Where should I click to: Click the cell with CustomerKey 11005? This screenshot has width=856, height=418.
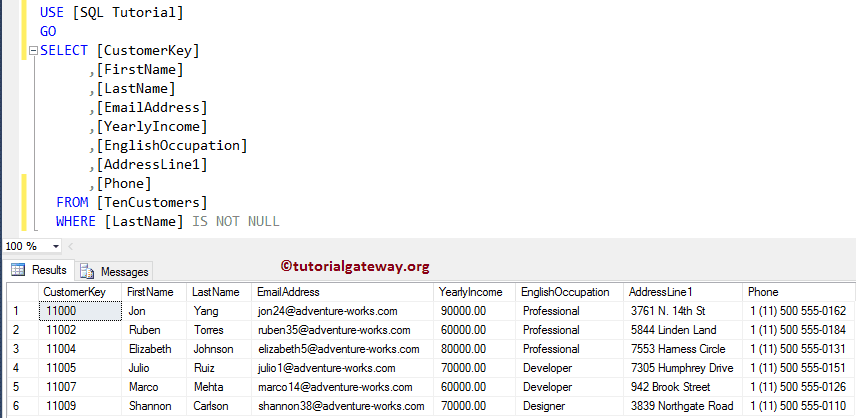point(80,368)
